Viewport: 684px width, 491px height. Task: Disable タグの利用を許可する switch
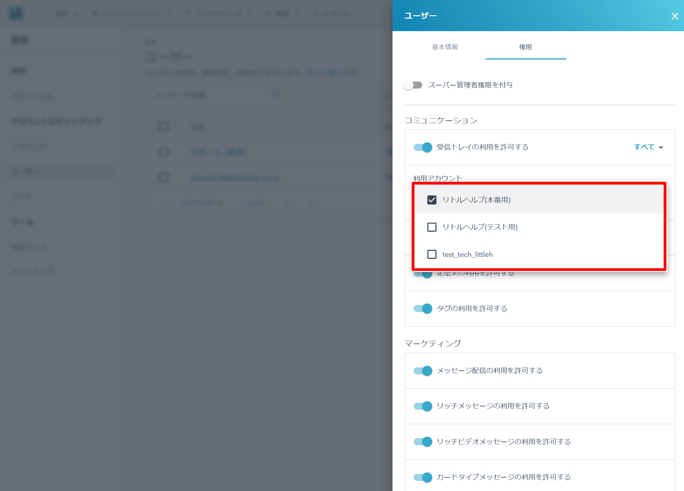(x=423, y=308)
